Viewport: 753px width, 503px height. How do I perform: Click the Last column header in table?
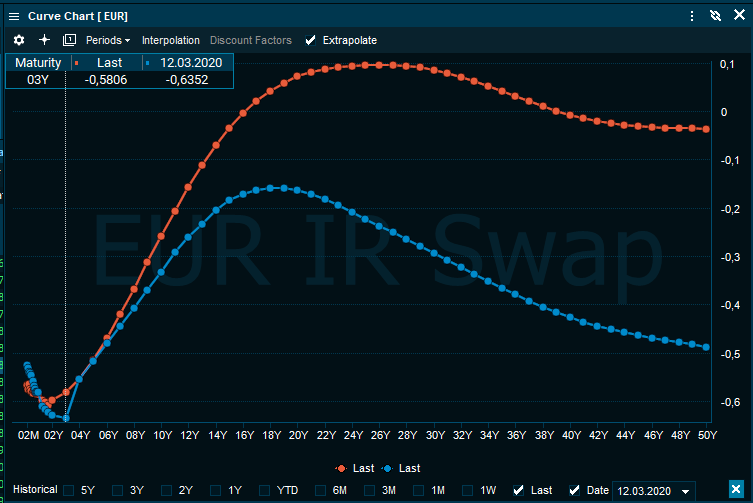[109, 63]
